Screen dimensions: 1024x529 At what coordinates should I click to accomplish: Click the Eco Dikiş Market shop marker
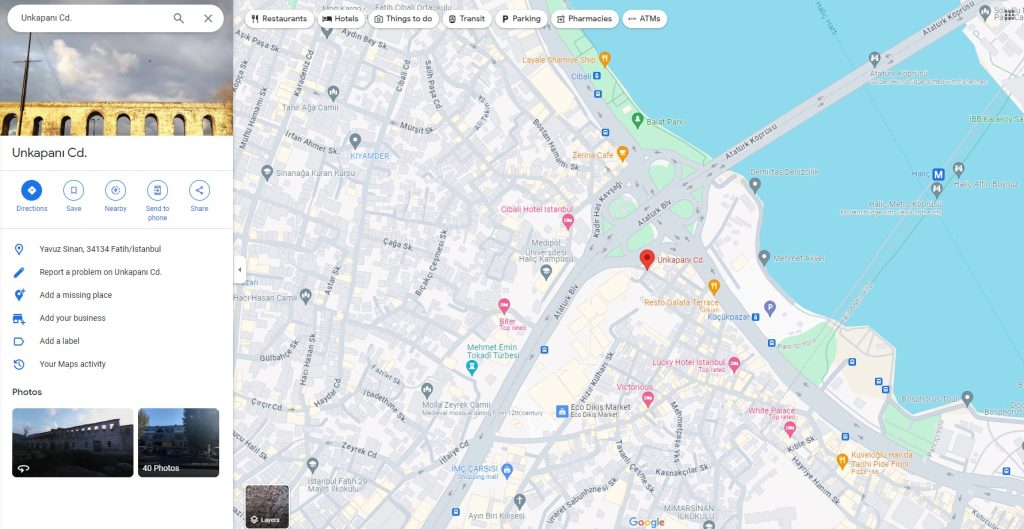pos(562,411)
